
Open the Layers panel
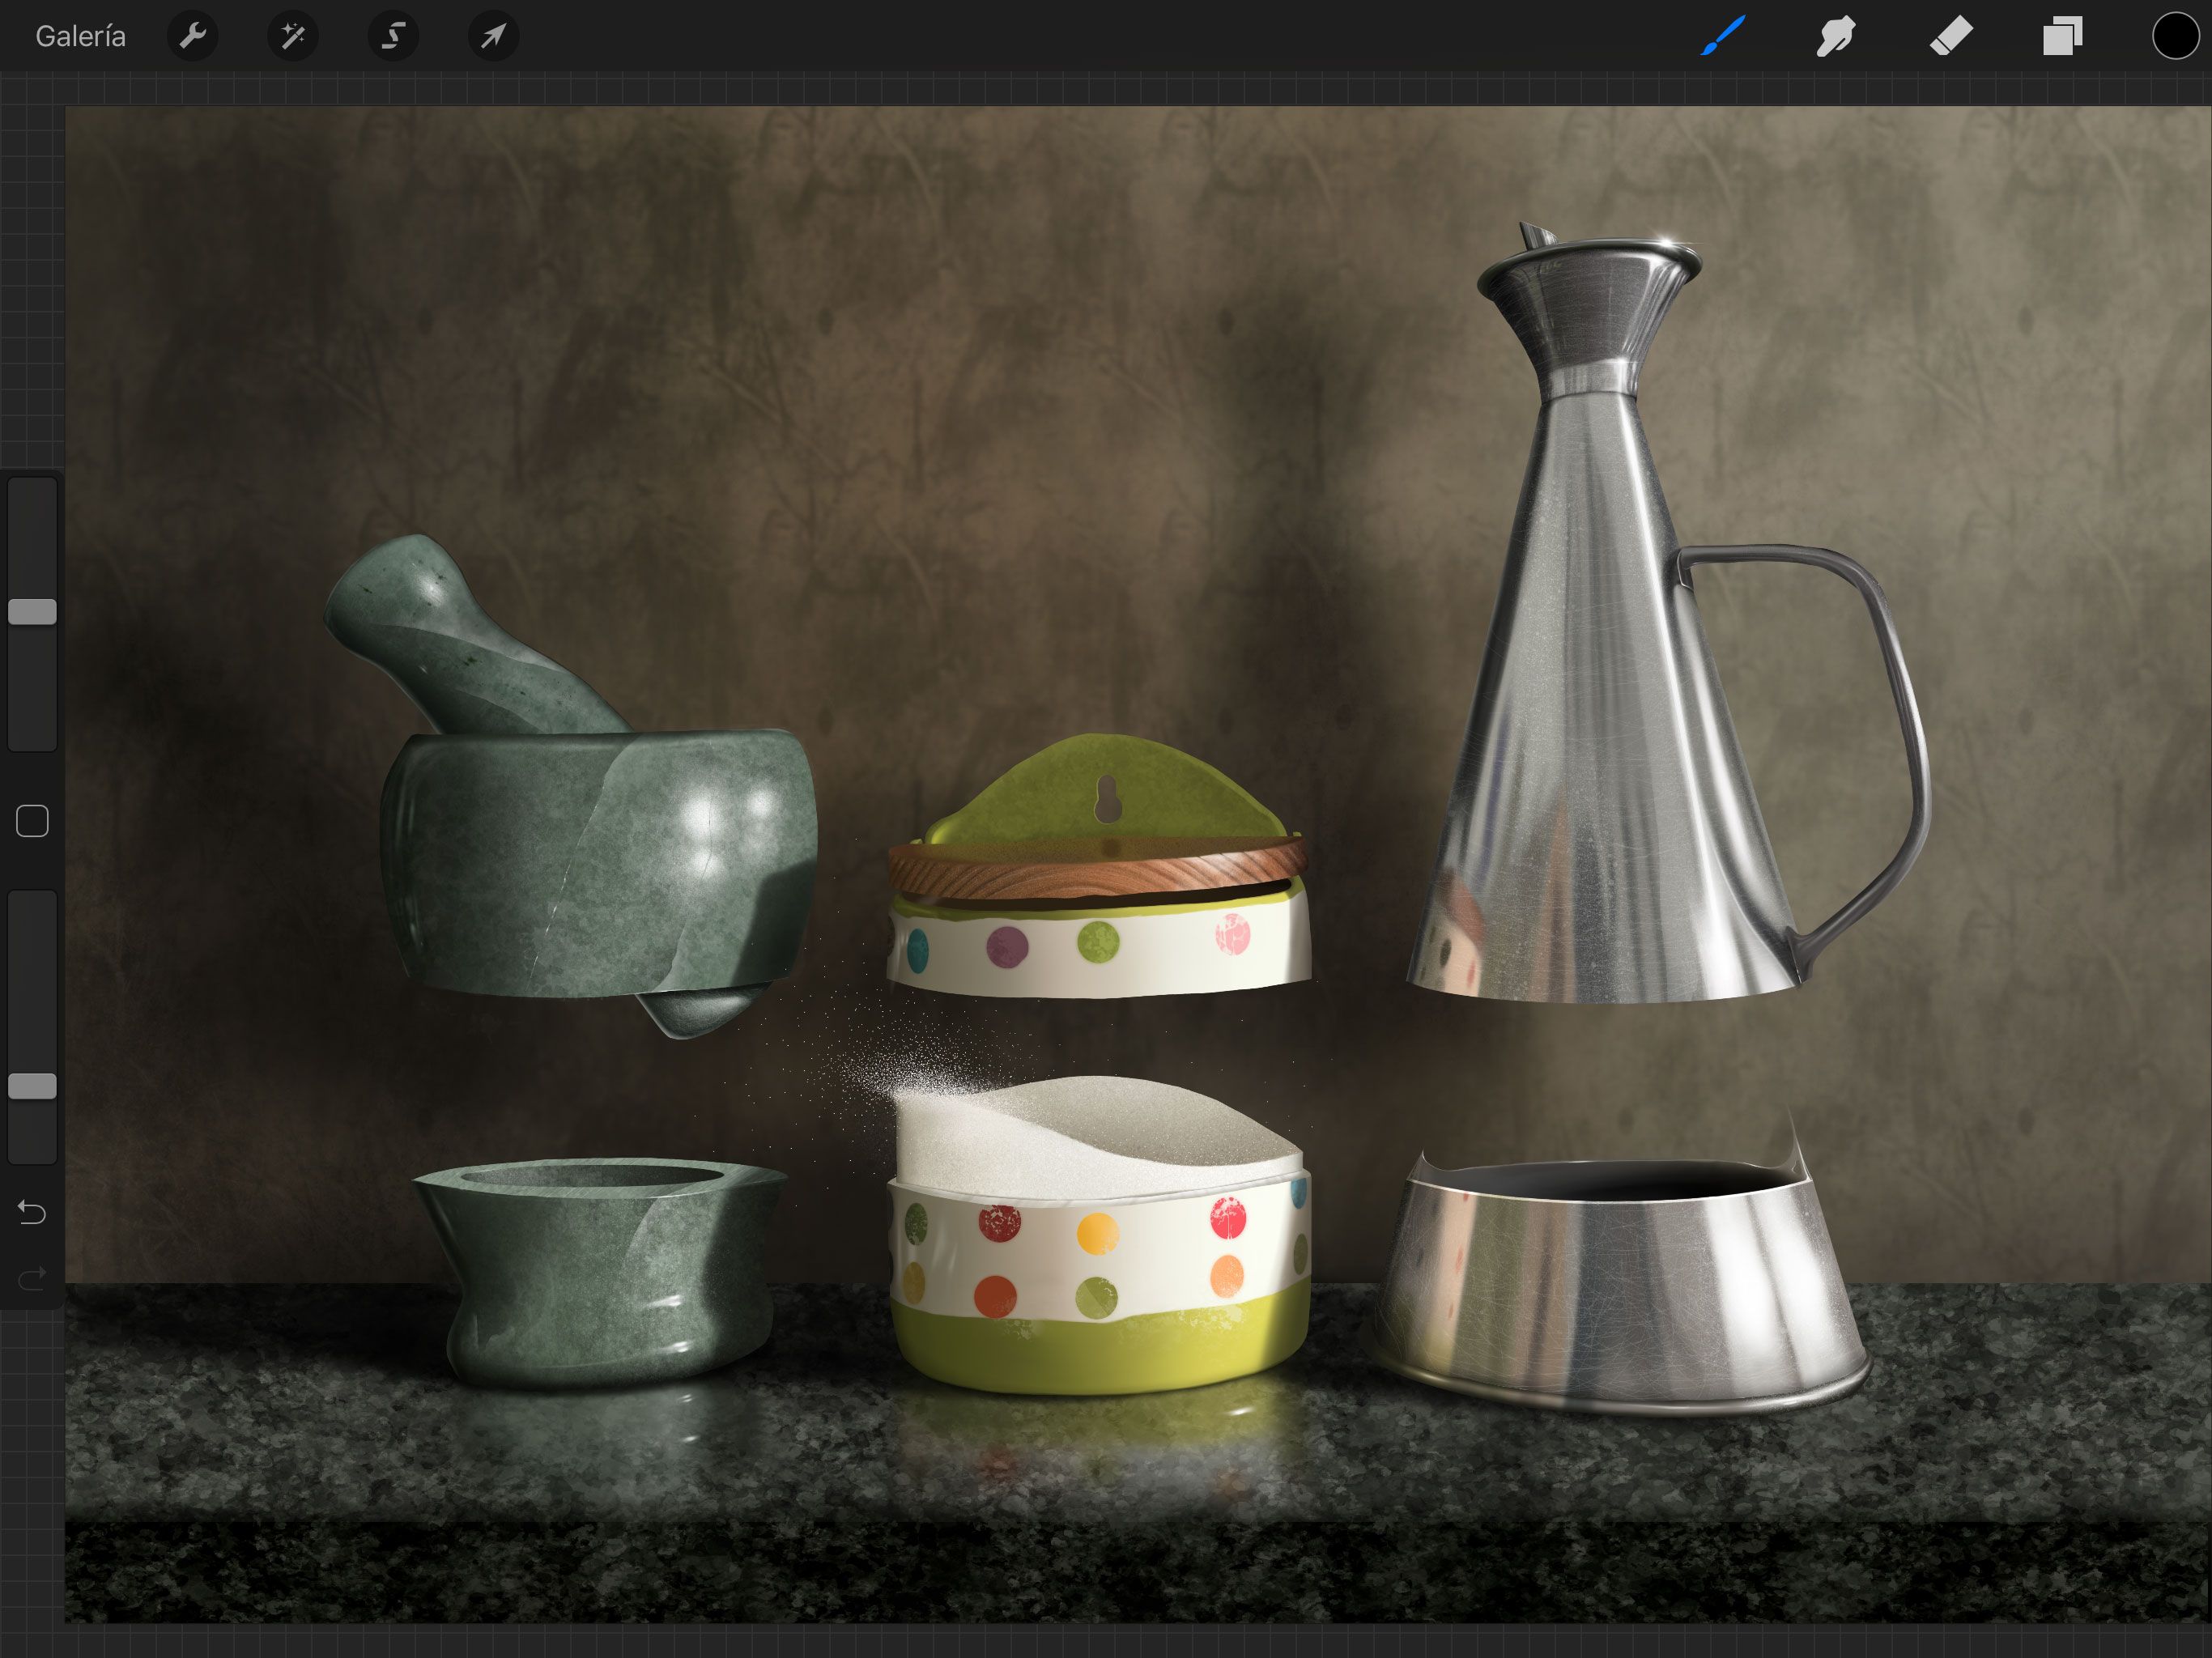point(2062,37)
